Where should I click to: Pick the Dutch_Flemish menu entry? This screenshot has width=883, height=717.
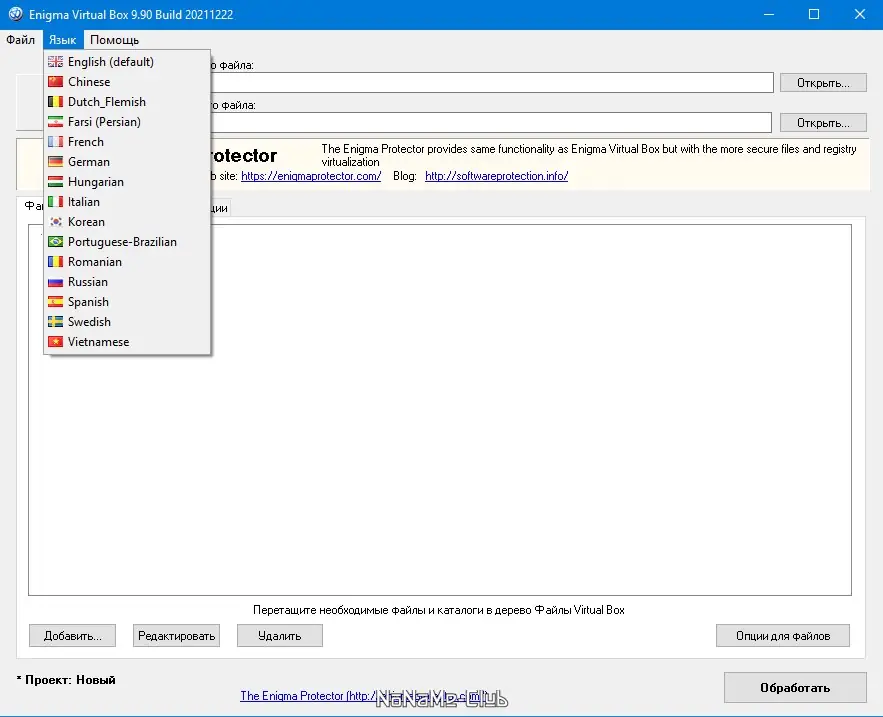[127, 102]
